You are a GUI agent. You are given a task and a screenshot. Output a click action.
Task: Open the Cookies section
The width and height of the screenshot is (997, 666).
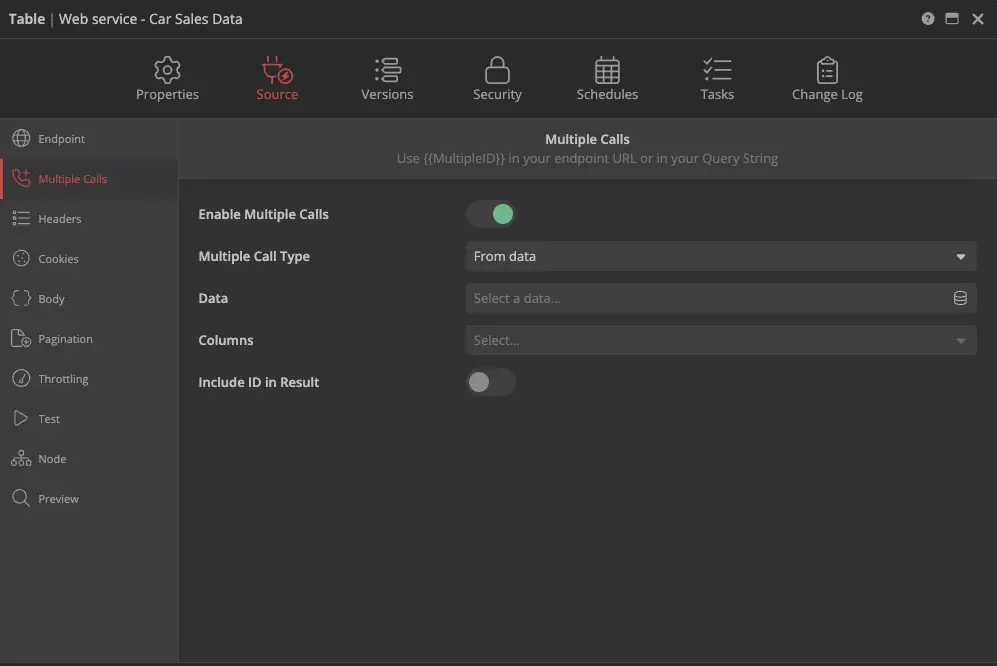click(58, 259)
